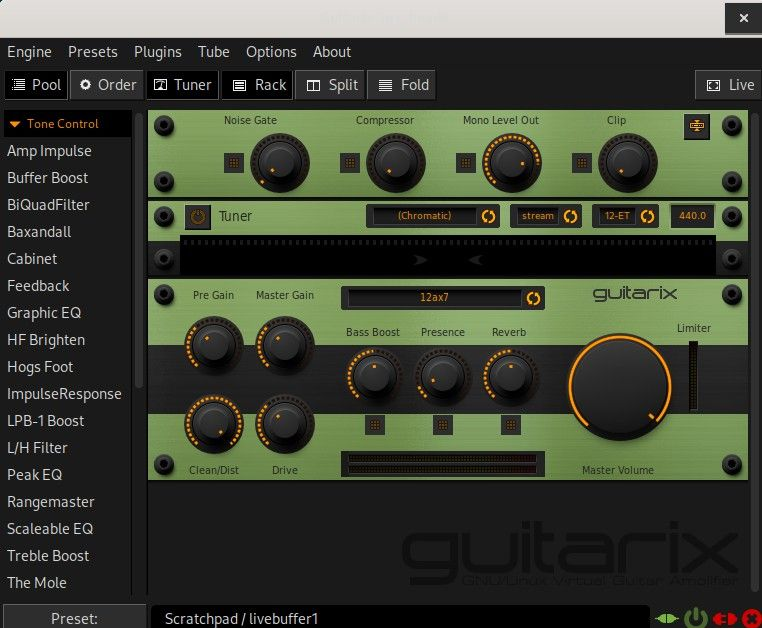Click the Noise Gate knob
Viewport: 766px width, 628px height.
tap(280, 163)
